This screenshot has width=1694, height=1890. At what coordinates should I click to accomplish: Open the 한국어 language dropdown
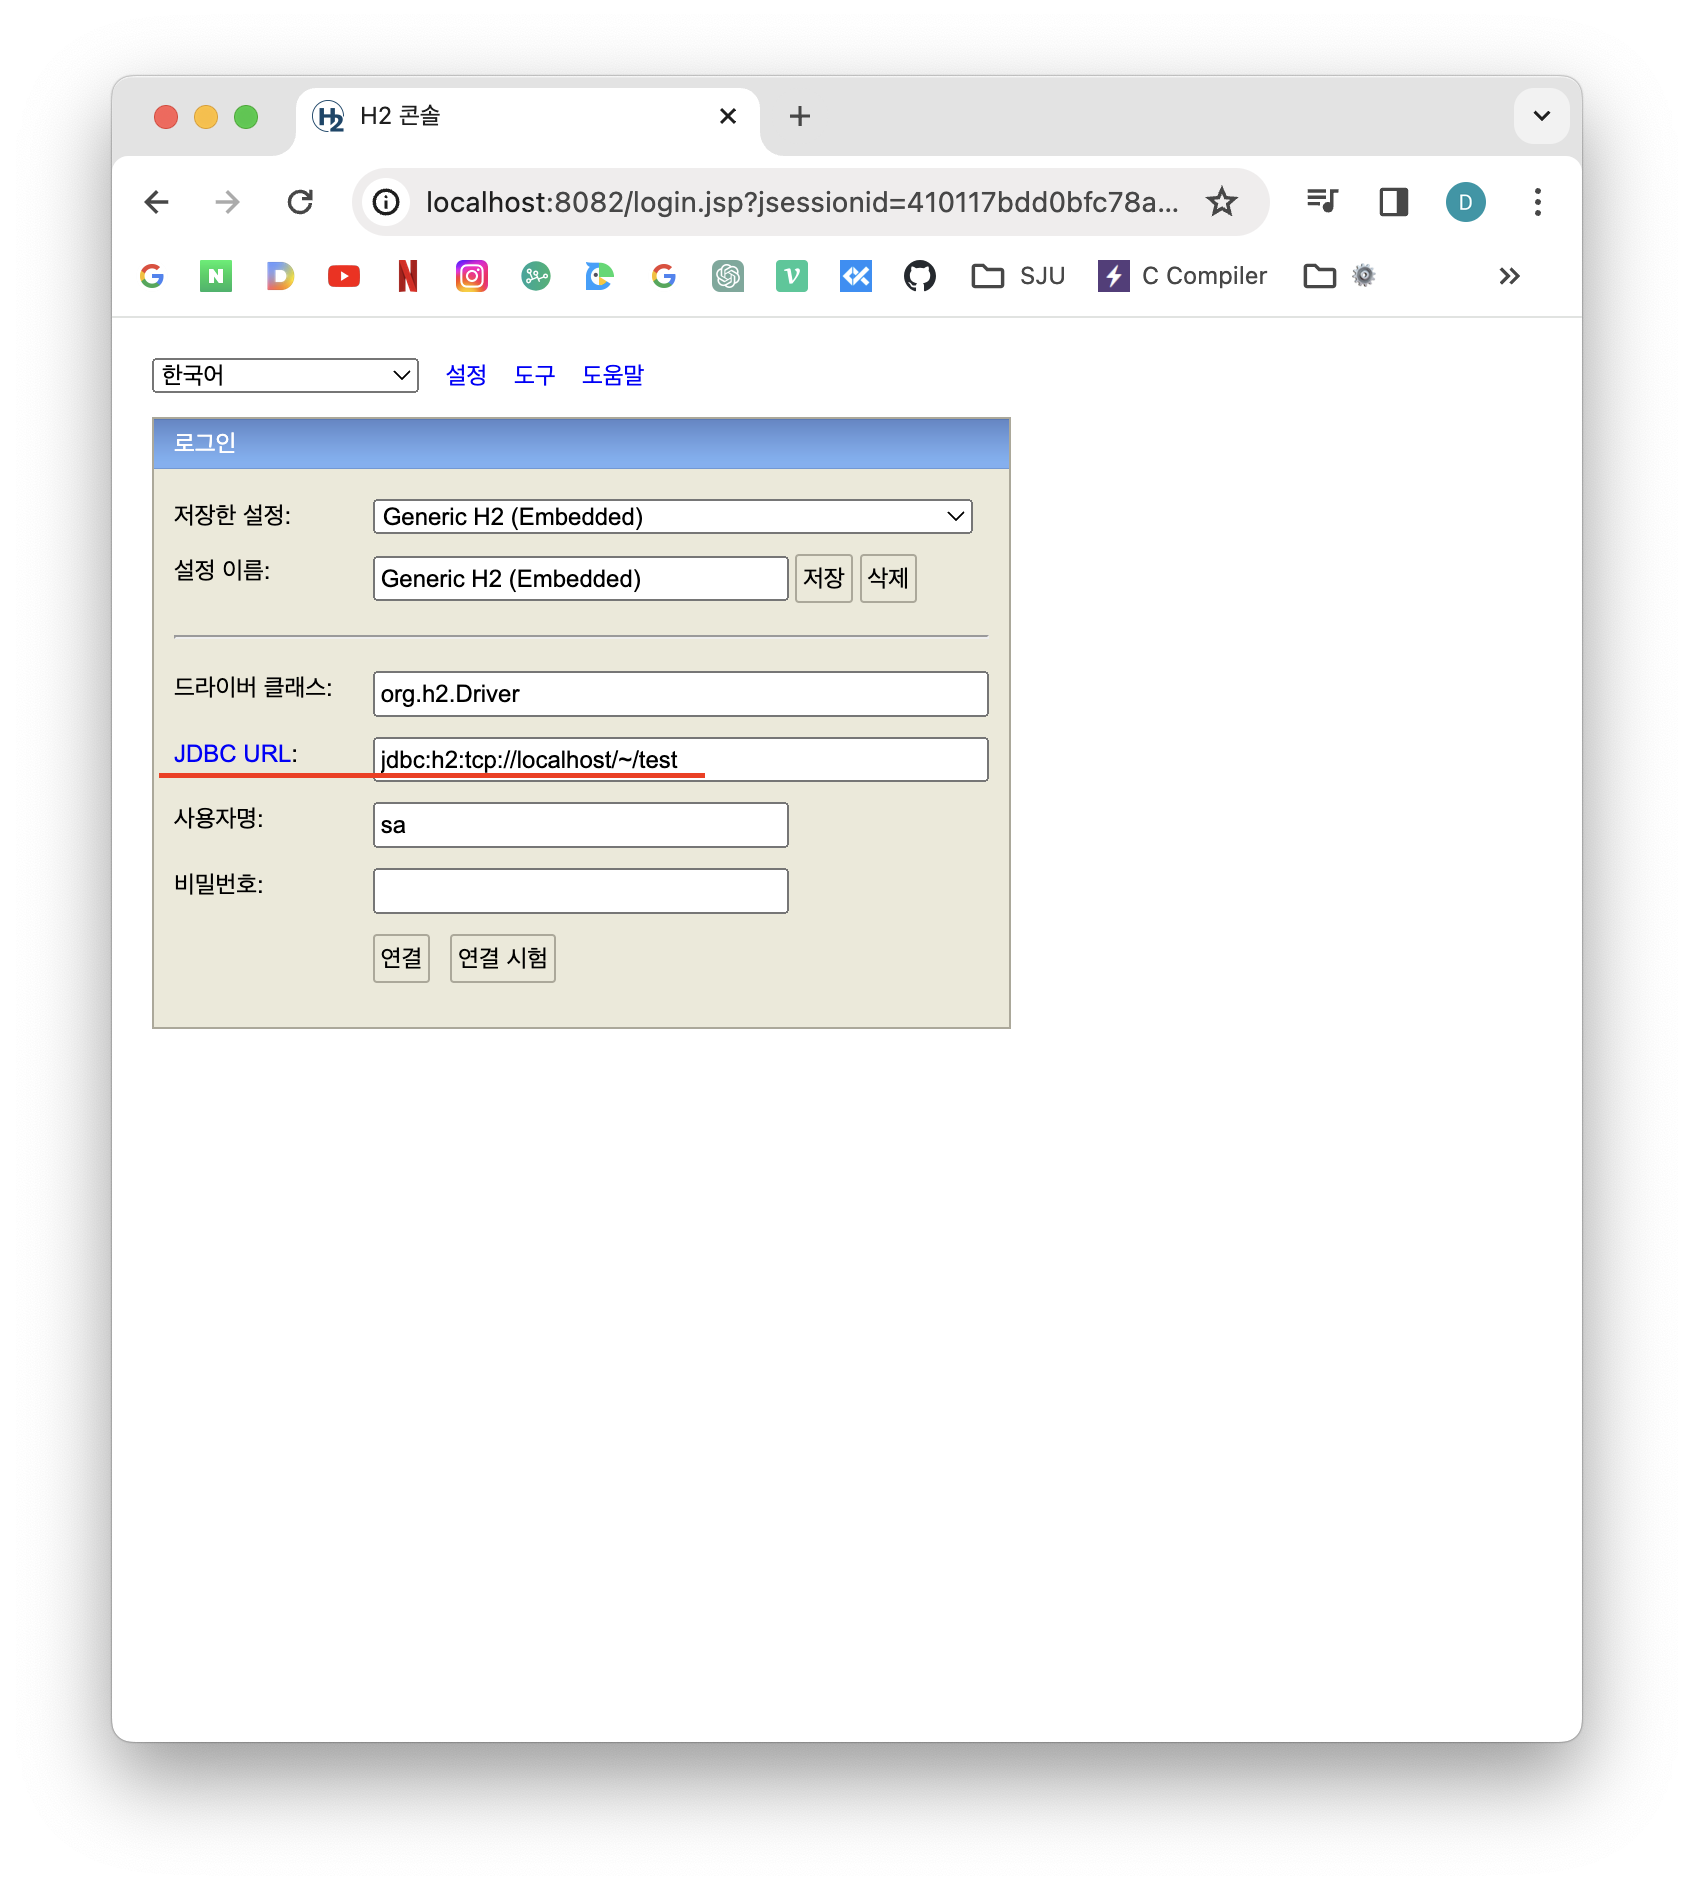pyautogui.click(x=285, y=375)
